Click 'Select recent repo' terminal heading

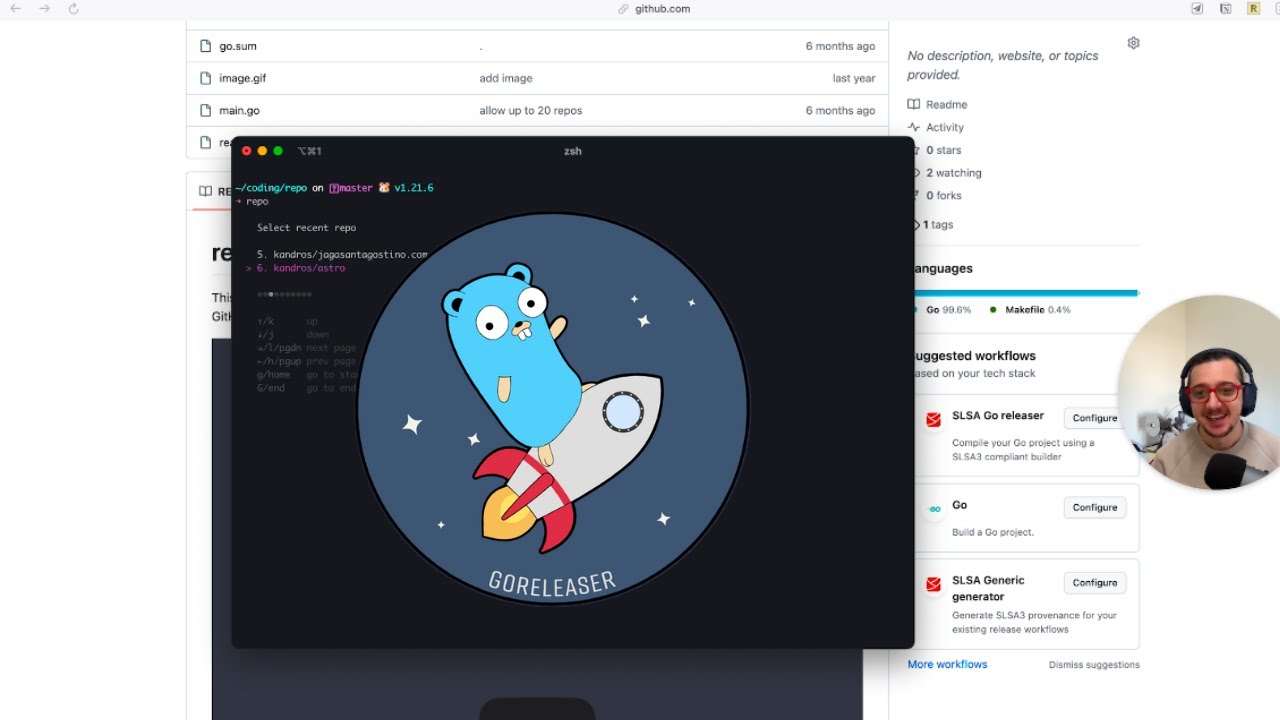306,228
